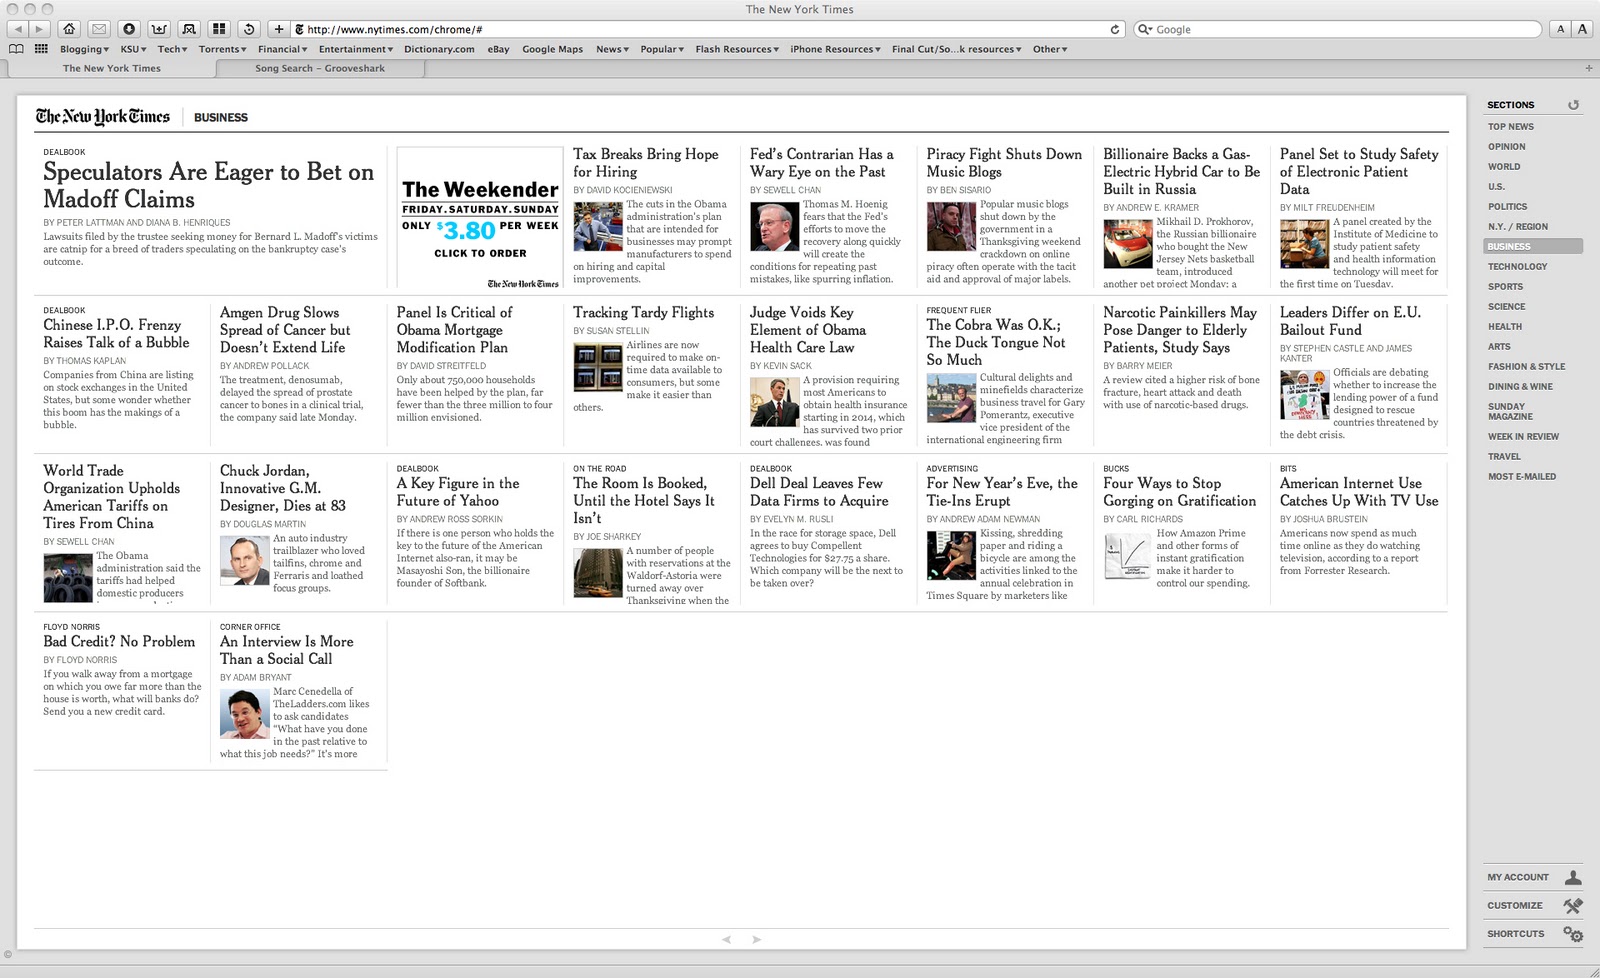Switch to The New York Times tab
This screenshot has height=978, width=1600.
[111, 68]
